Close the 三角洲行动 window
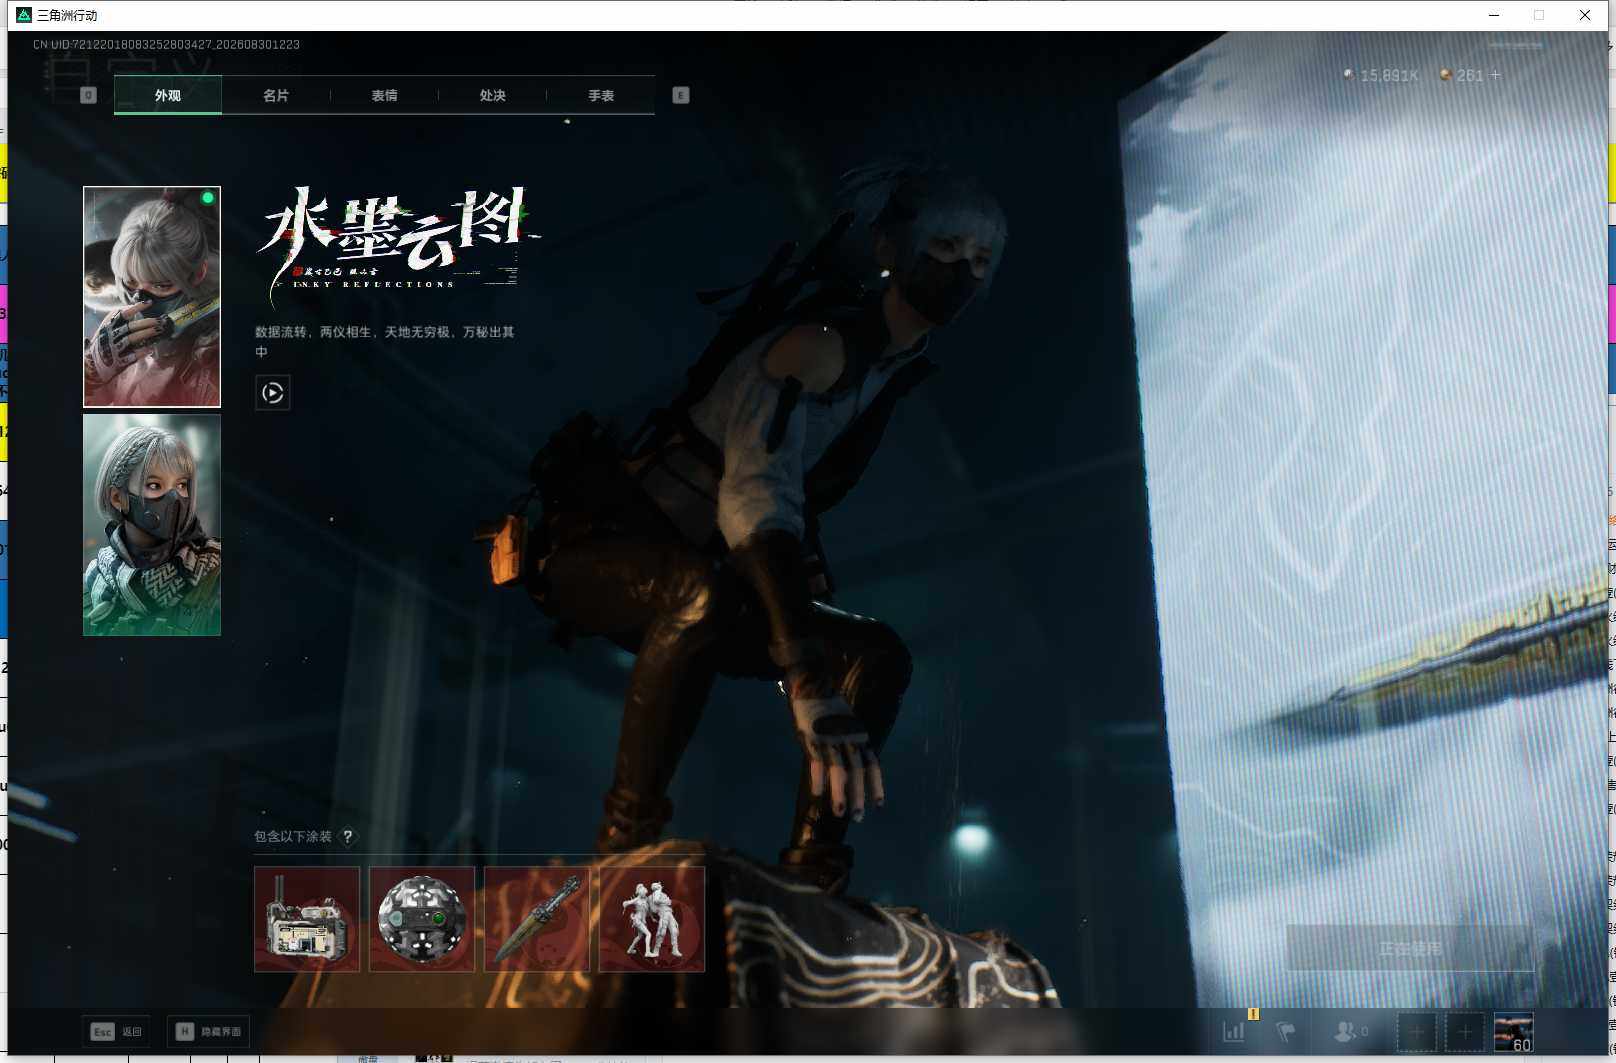Screen dimensions: 1616x1063 (1585, 15)
